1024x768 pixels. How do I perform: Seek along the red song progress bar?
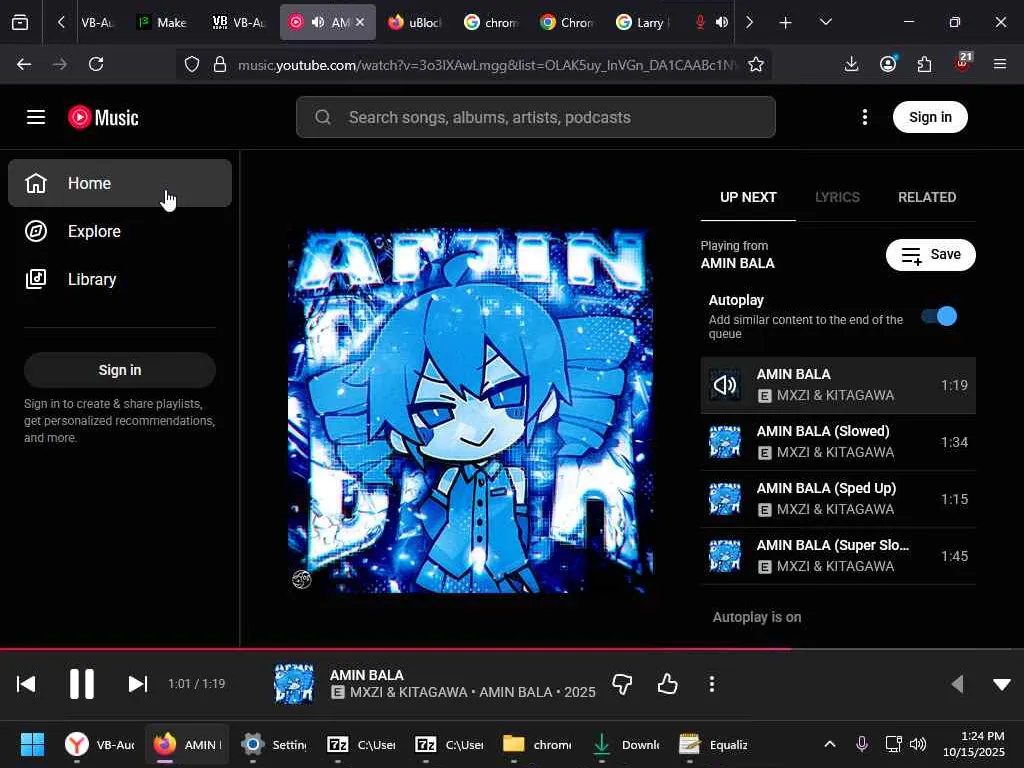coord(512,649)
